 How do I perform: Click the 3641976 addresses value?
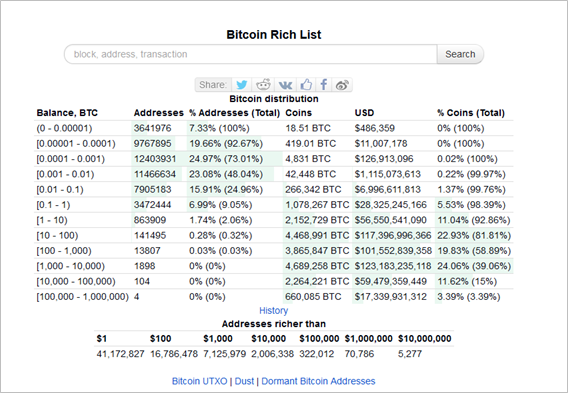point(153,128)
